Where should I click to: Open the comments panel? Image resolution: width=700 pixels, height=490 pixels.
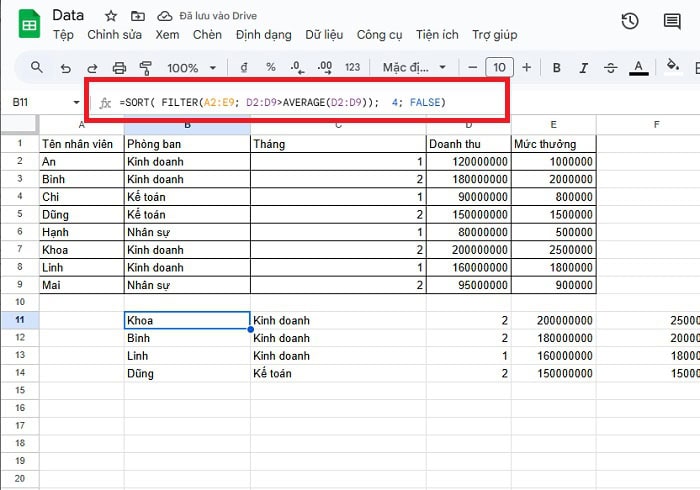[672, 22]
